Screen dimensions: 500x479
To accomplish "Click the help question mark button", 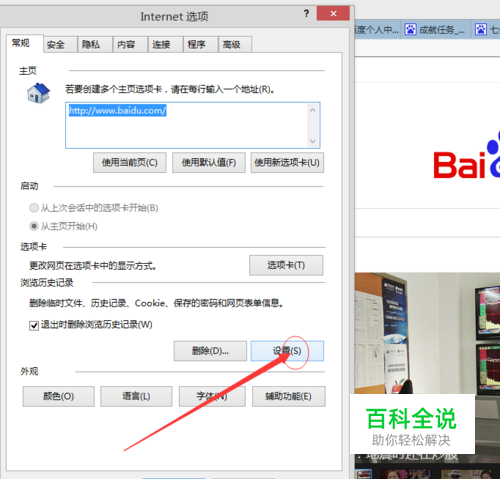I will [306, 14].
